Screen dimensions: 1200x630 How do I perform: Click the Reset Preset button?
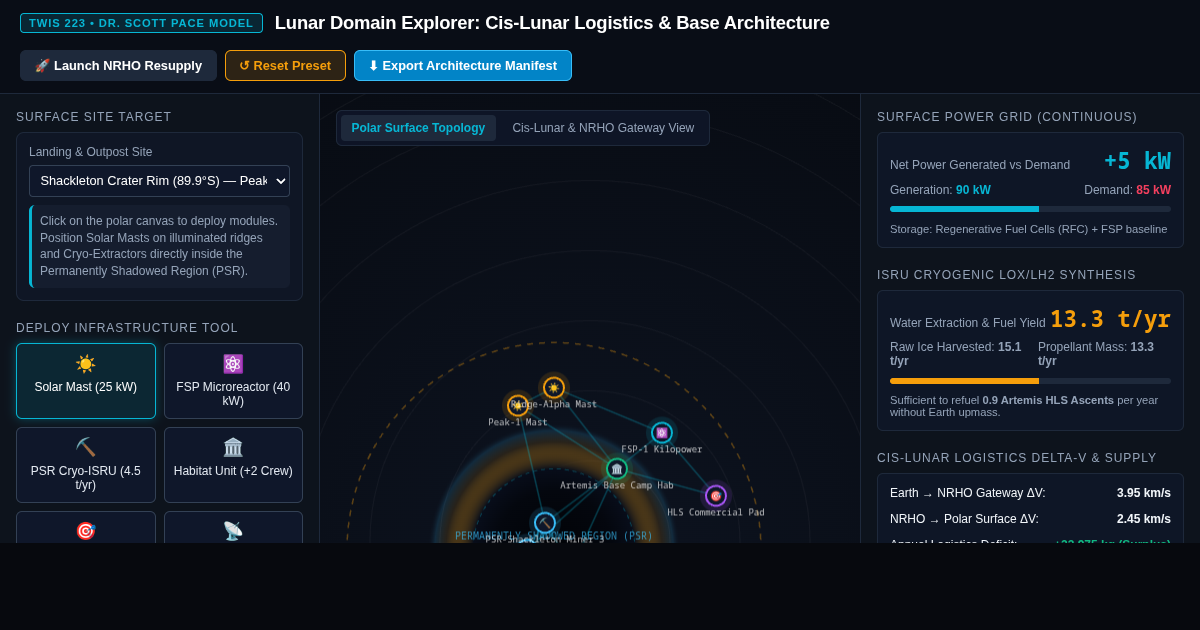(x=285, y=65)
